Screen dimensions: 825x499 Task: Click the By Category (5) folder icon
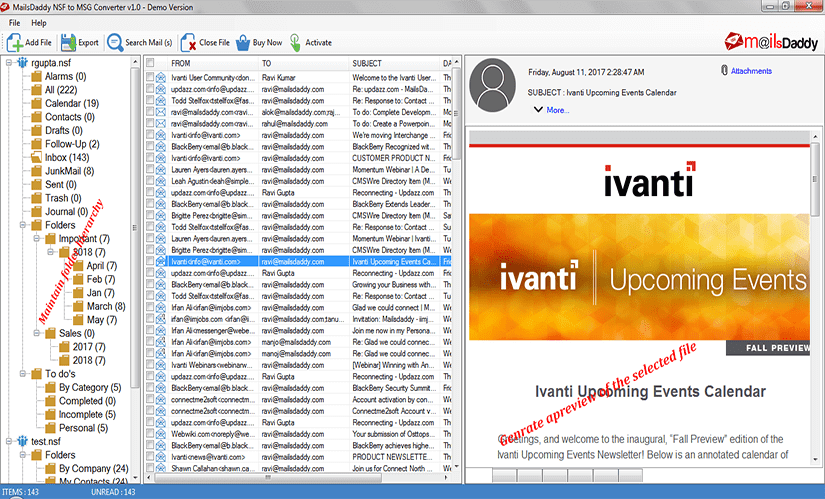[51, 387]
